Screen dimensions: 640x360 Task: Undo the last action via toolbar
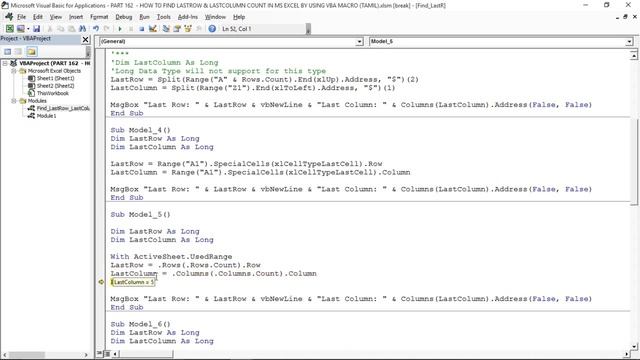[96, 29]
